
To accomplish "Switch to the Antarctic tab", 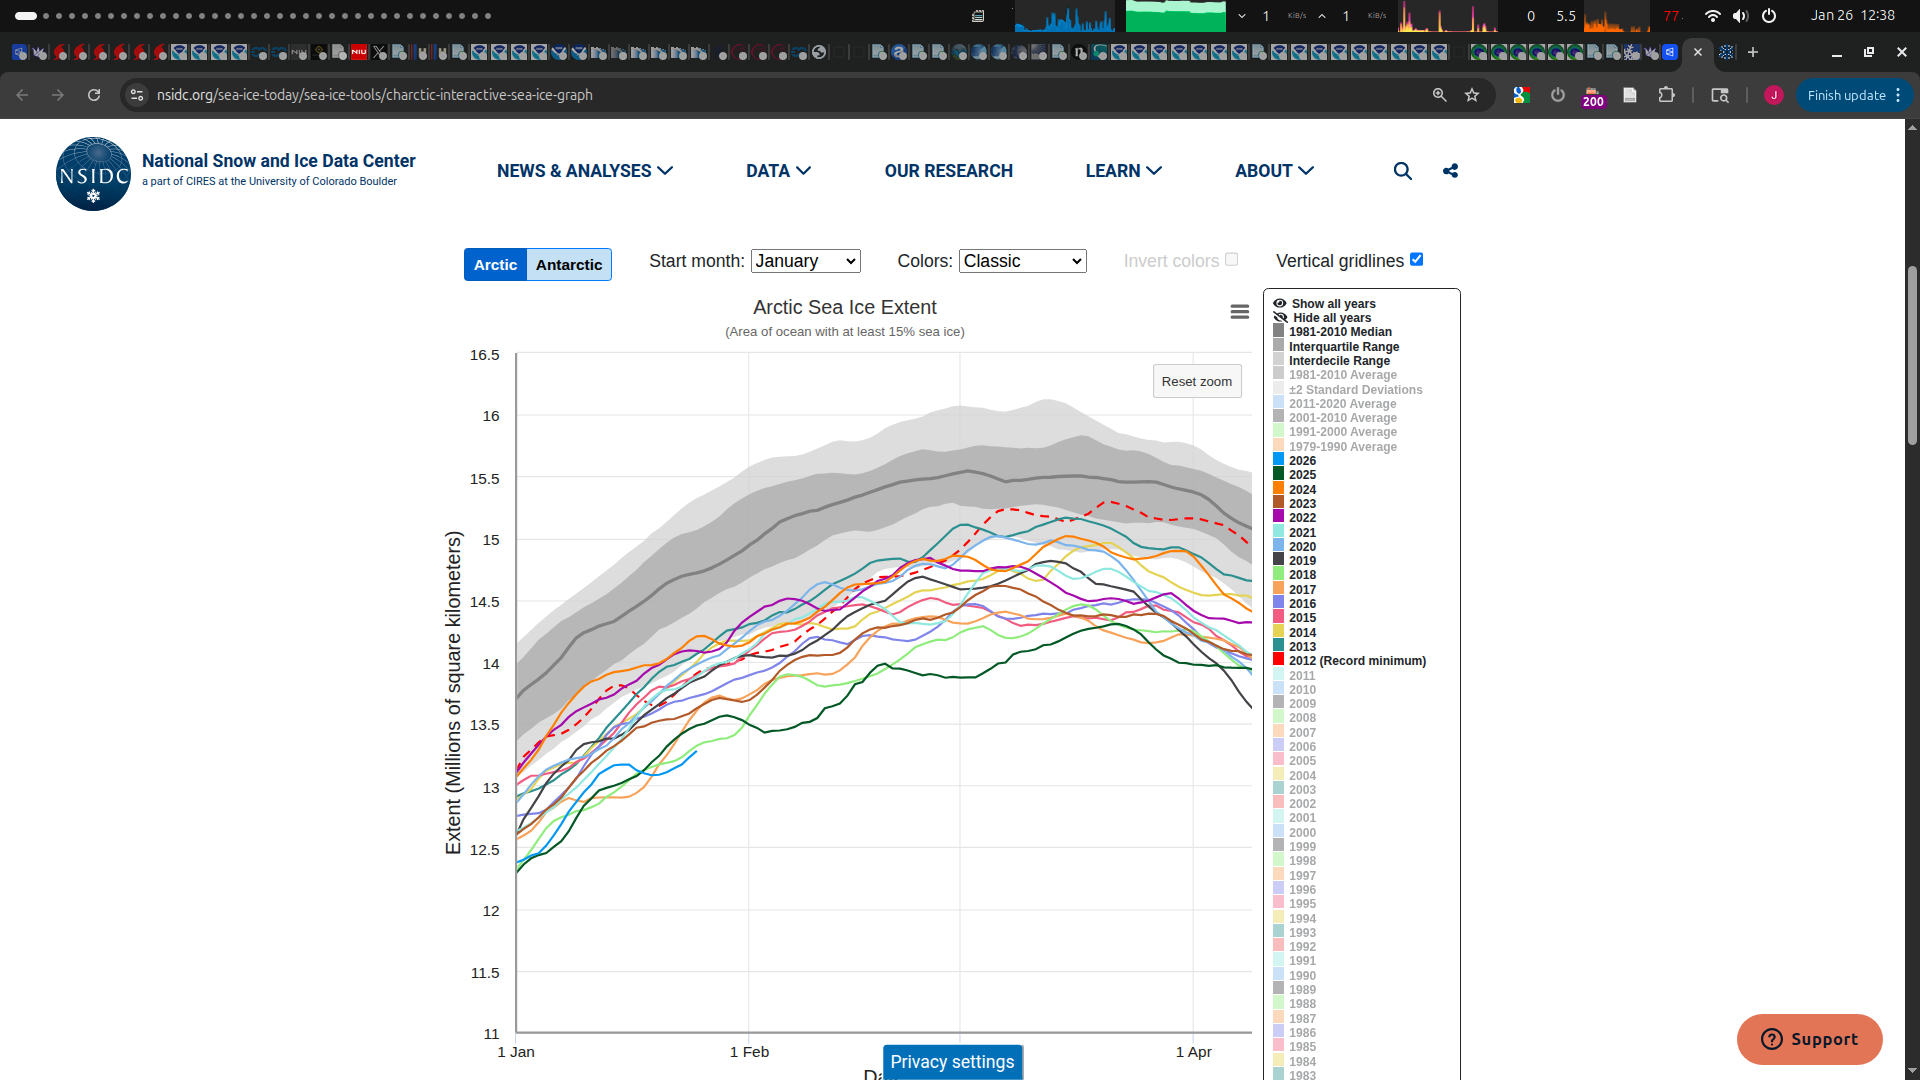I will (568, 265).
